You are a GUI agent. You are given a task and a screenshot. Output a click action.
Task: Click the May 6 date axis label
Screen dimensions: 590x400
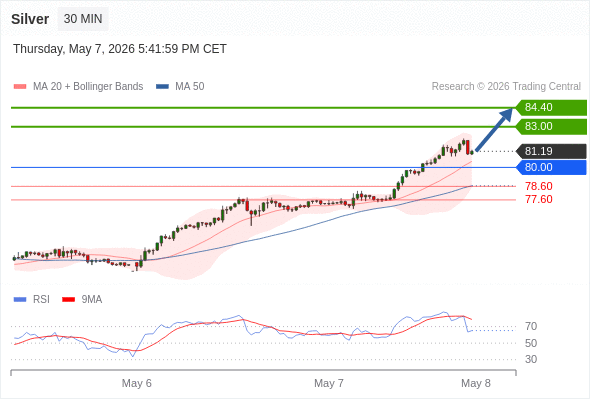(137, 383)
